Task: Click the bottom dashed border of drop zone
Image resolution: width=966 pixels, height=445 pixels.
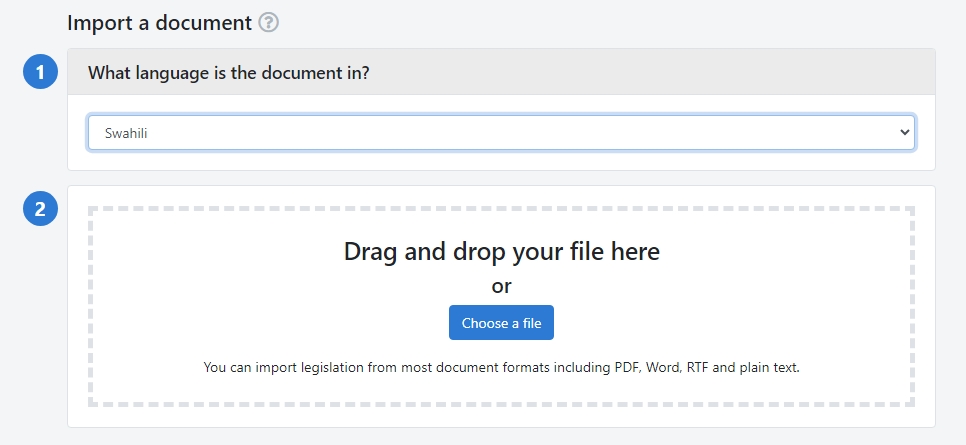Action: pos(501,403)
